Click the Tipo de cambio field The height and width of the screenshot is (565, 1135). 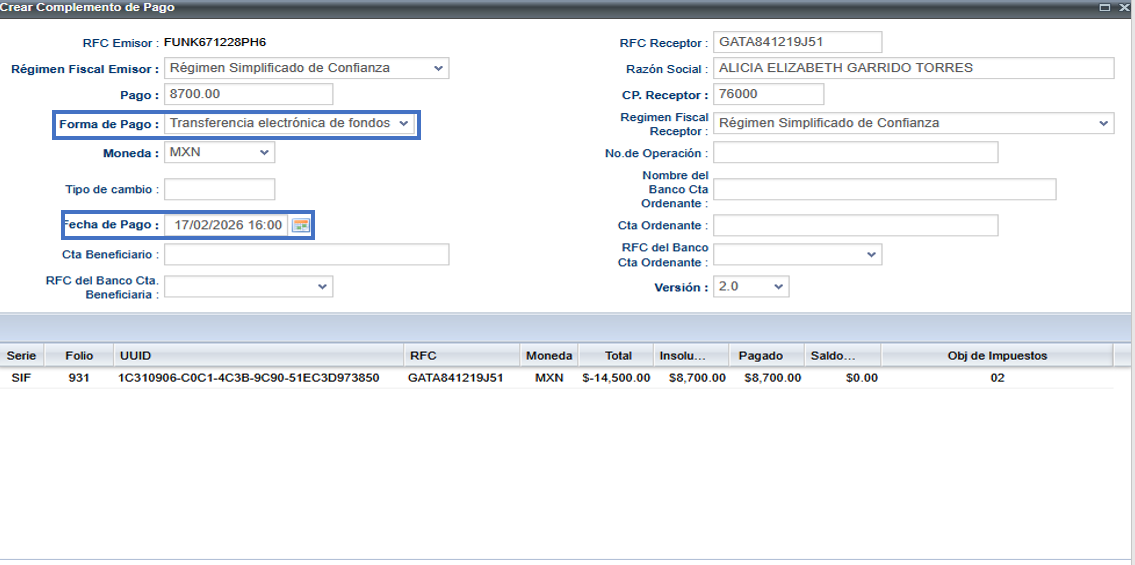click(x=219, y=190)
